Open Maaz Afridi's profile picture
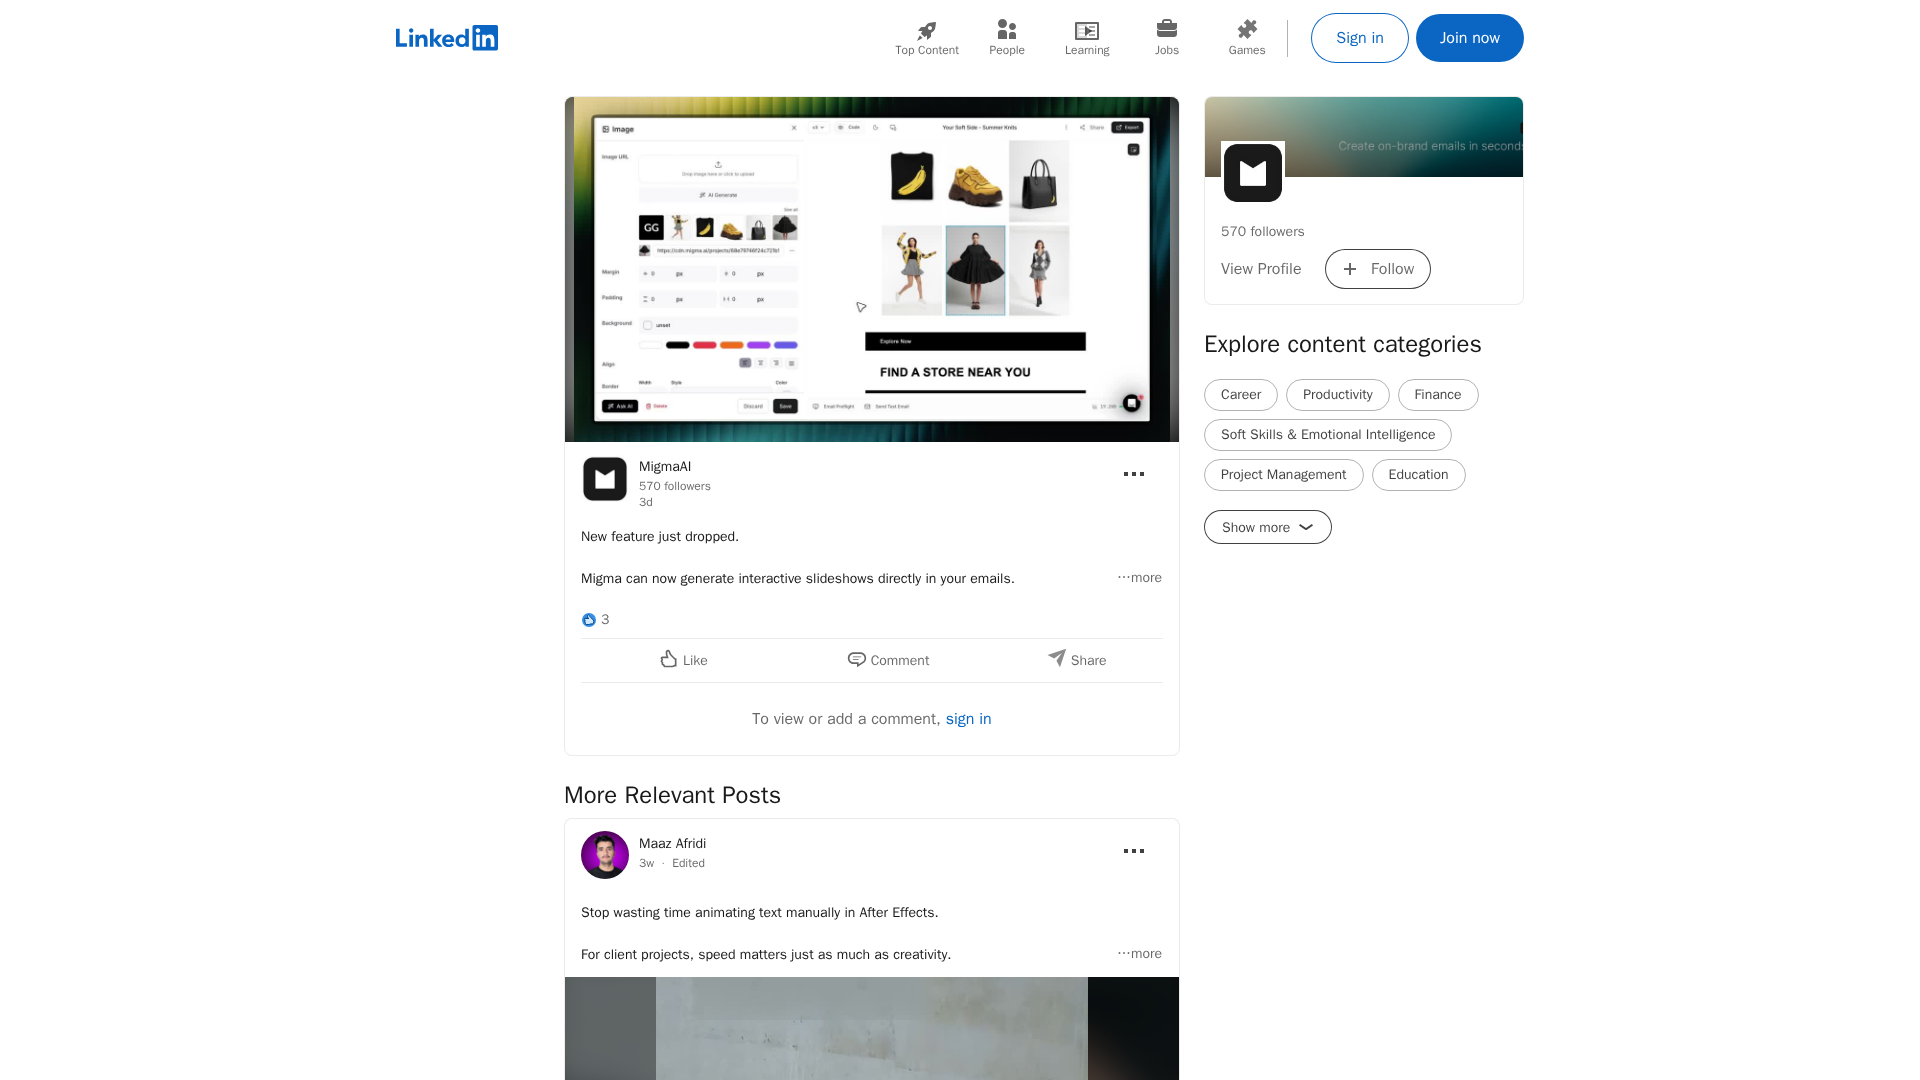The width and height of the screenshot is (1920, 1080). pos(605,855)
